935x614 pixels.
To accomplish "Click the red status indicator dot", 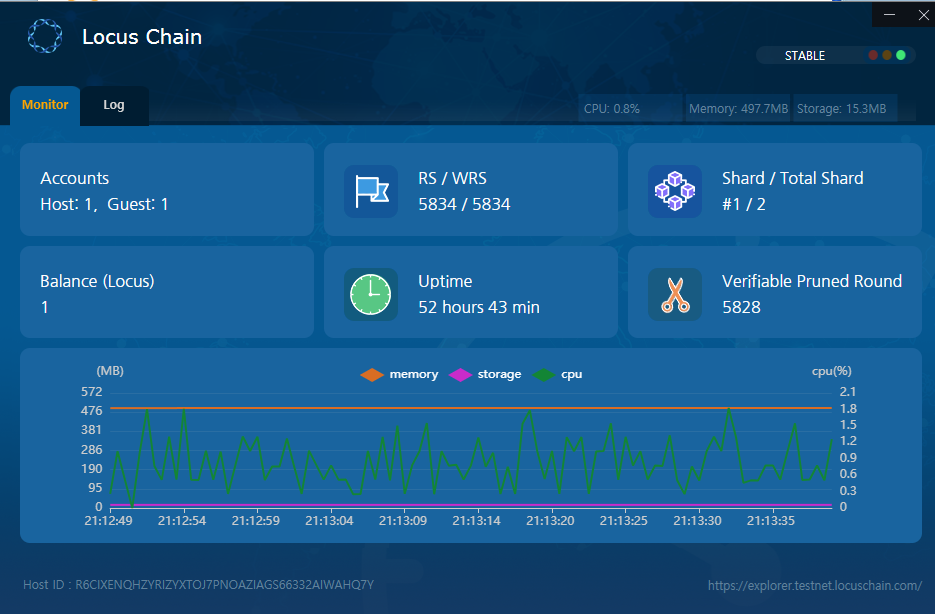I will [x=873, y=55].
